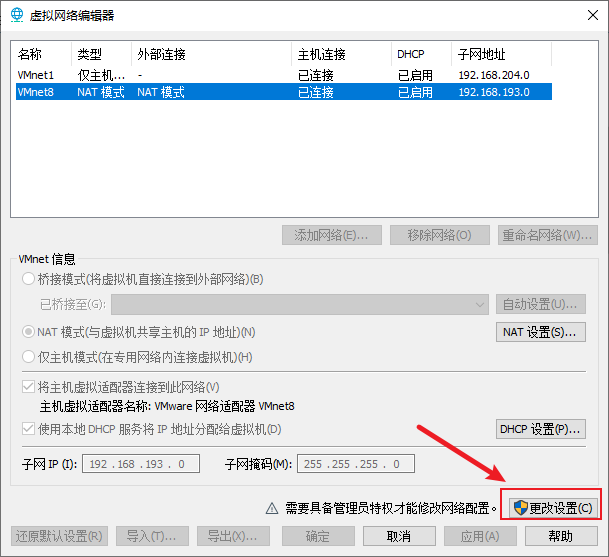Image resolution: width=609 pixels, height=557 pixels.
Task: Sort by 名称 column header
Action: point(42,54)
